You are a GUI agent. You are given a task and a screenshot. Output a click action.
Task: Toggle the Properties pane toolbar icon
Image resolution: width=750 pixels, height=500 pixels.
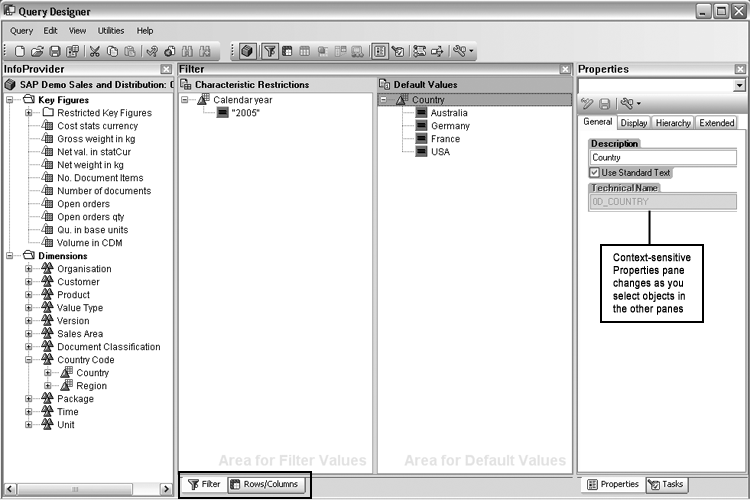[x=380, y=51]
